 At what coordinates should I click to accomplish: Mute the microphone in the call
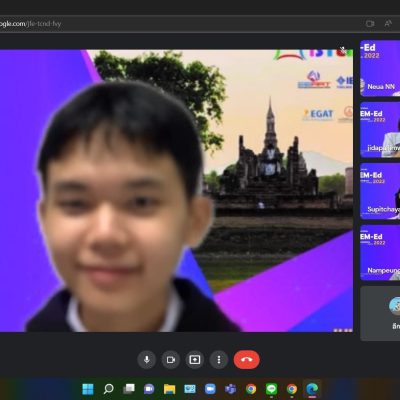tap(147, 360)
